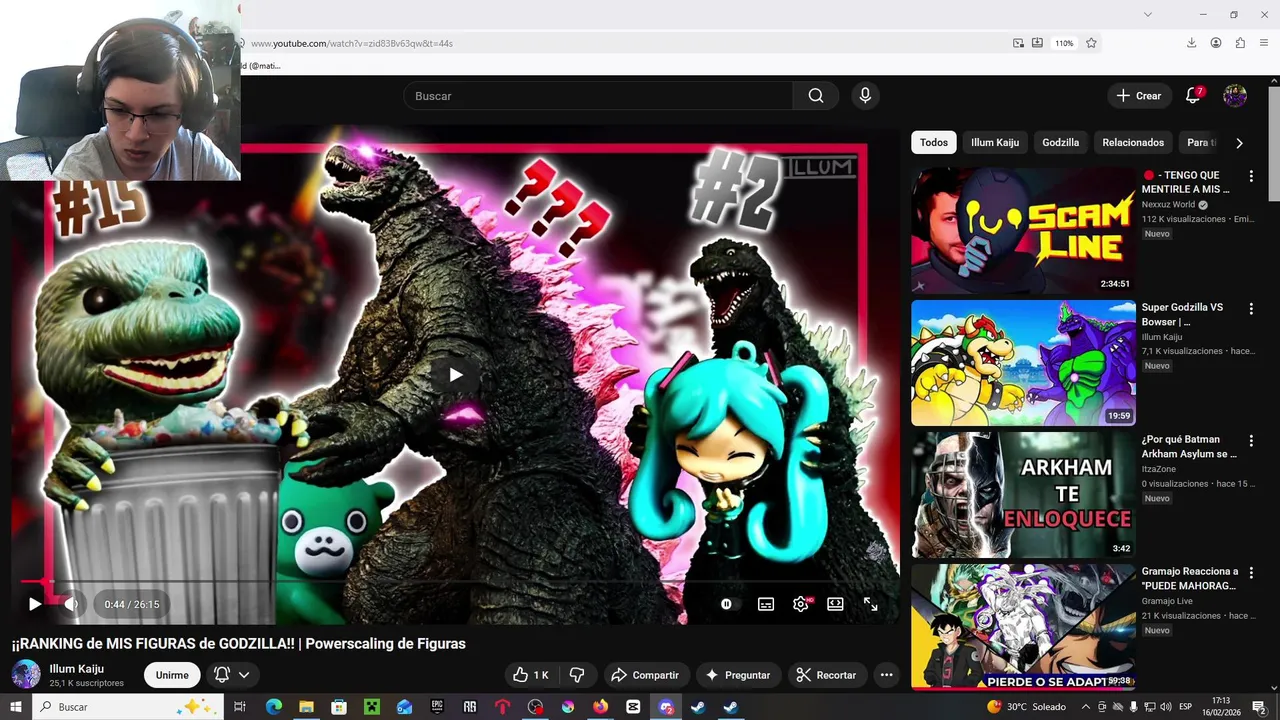Toggle fullscreen mode
Screen dimensions: 1280x720
coord(870,604)
